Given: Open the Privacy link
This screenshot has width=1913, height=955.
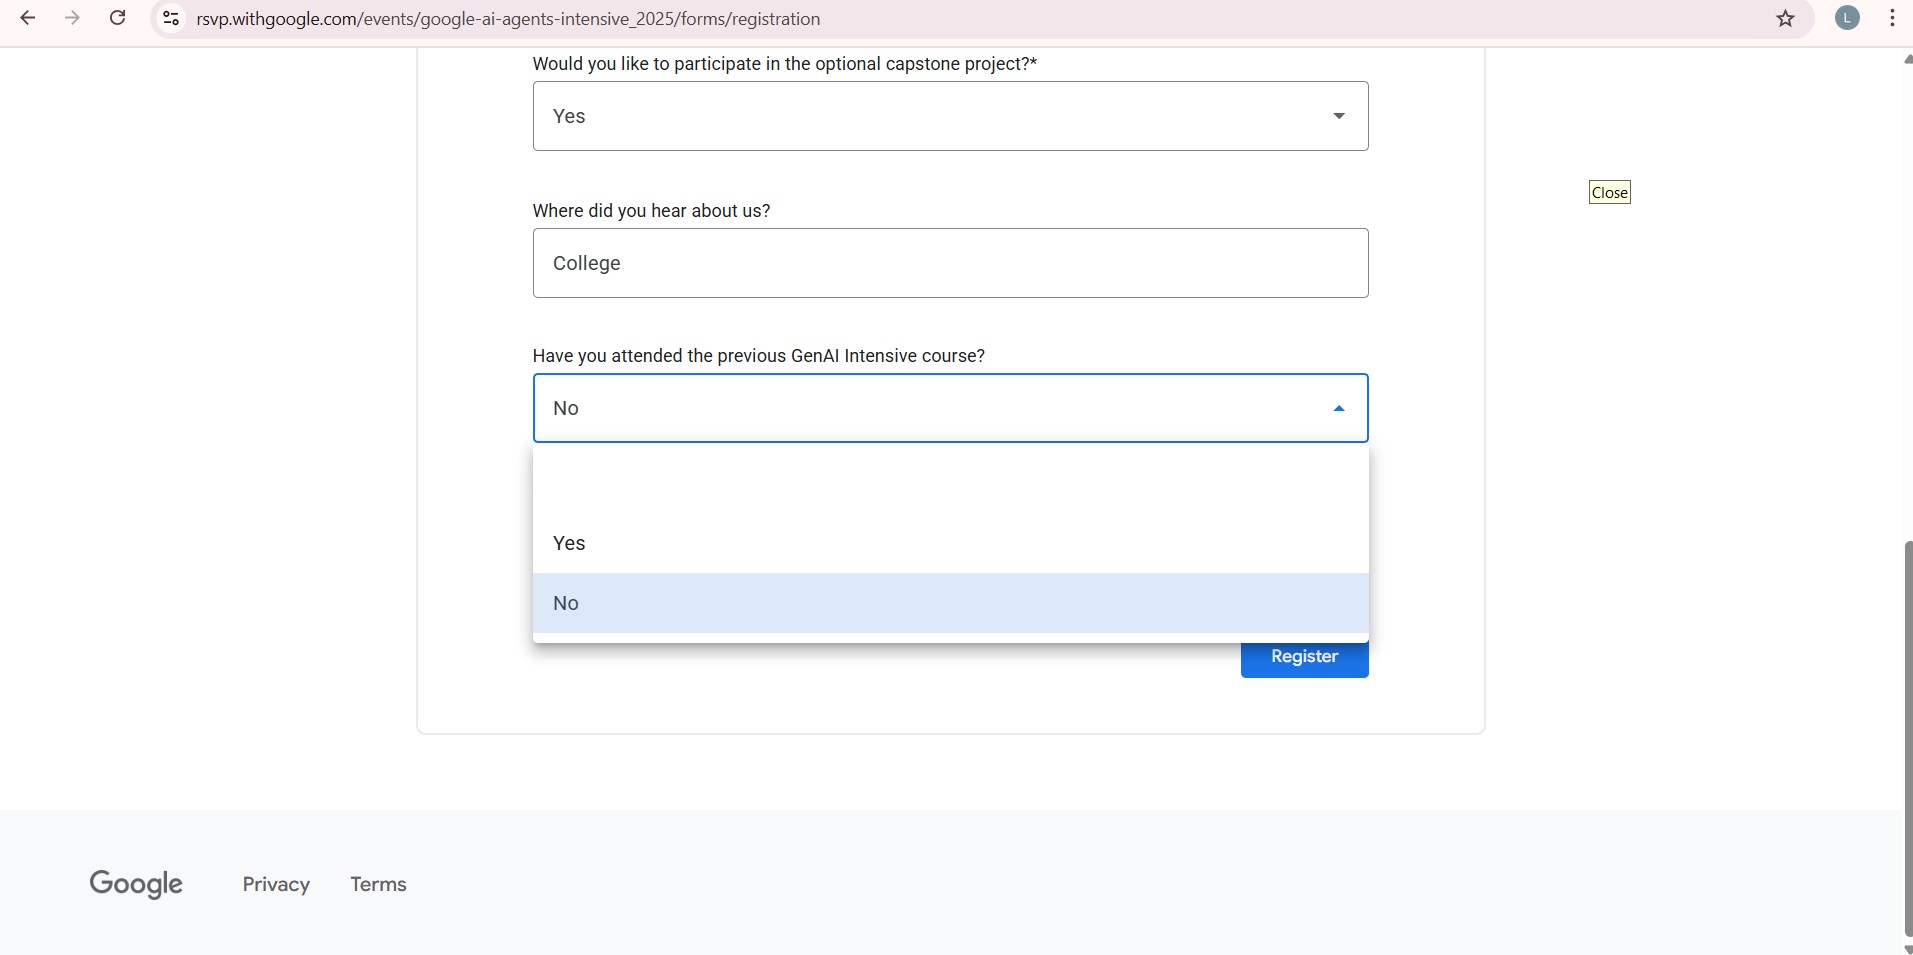Looking at the screenshot, I should click(275, 883).
